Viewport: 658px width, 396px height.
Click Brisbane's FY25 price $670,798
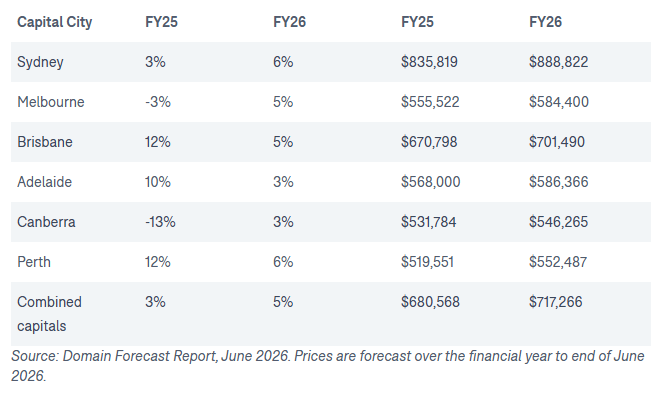click(429, 142)
